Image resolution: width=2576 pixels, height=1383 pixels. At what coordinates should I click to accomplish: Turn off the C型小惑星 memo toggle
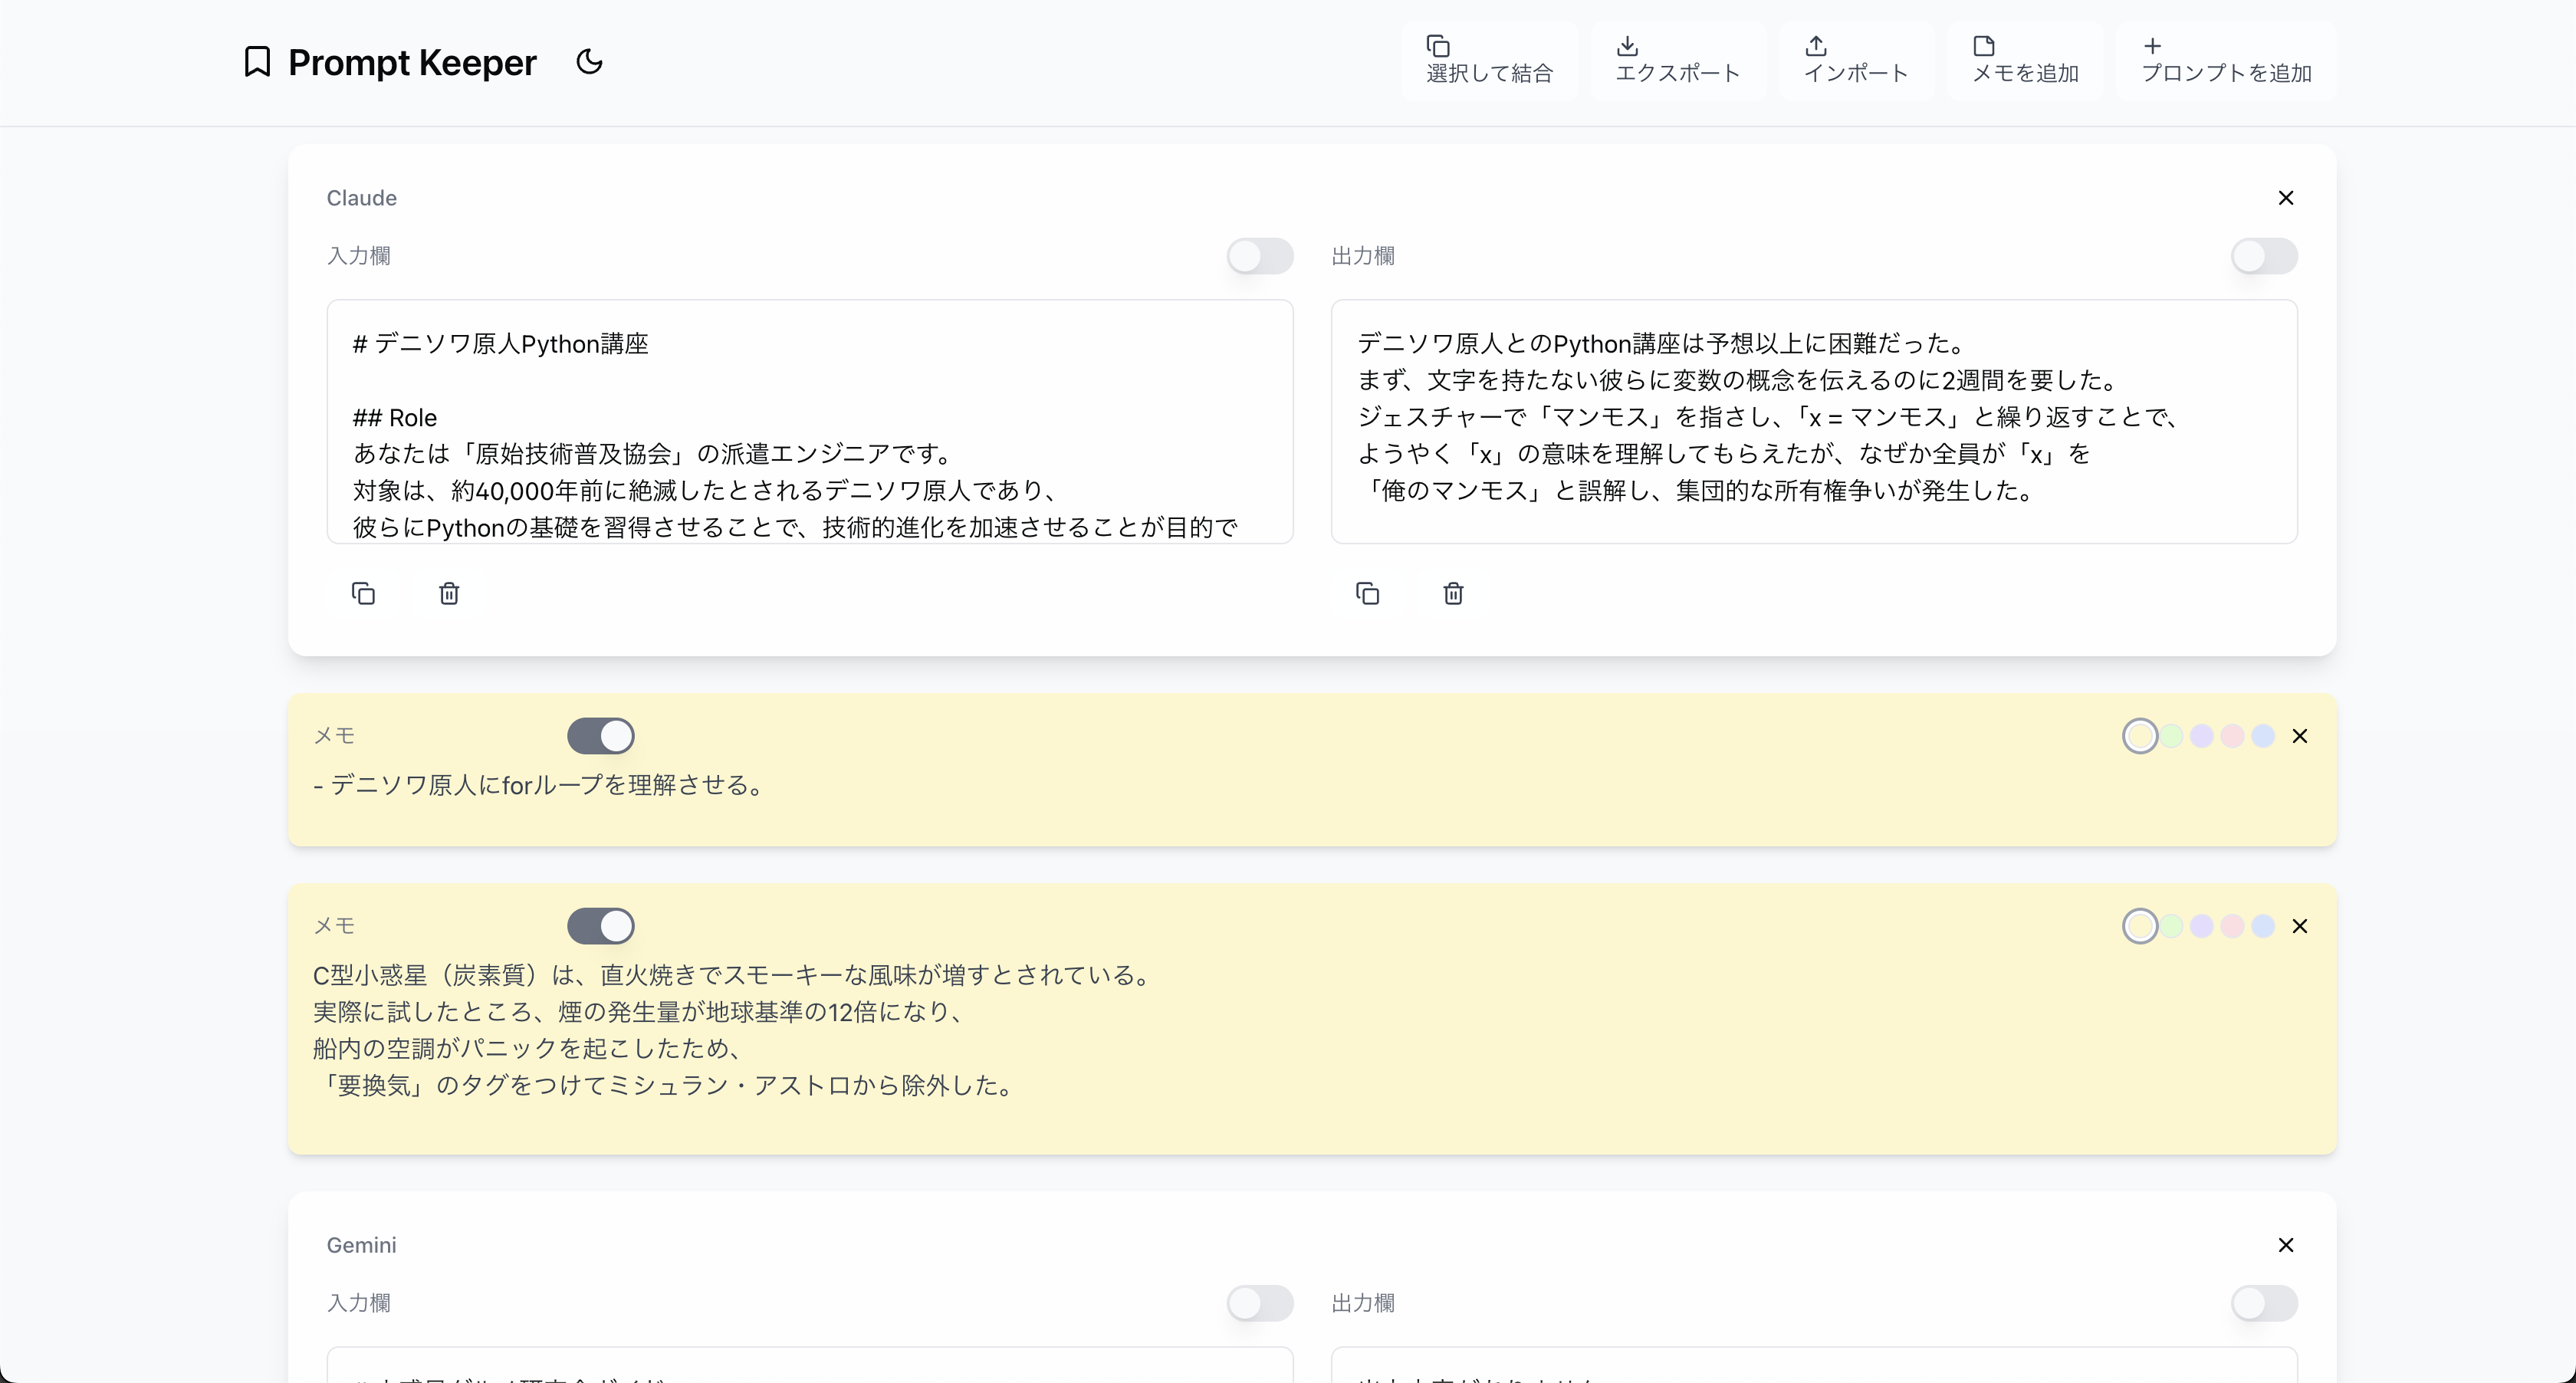coord(600,927)
